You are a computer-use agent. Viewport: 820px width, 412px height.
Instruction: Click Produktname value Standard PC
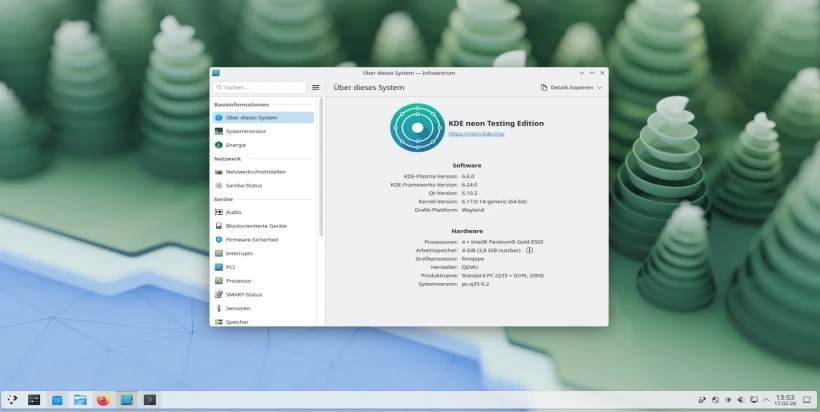[503, 276]
